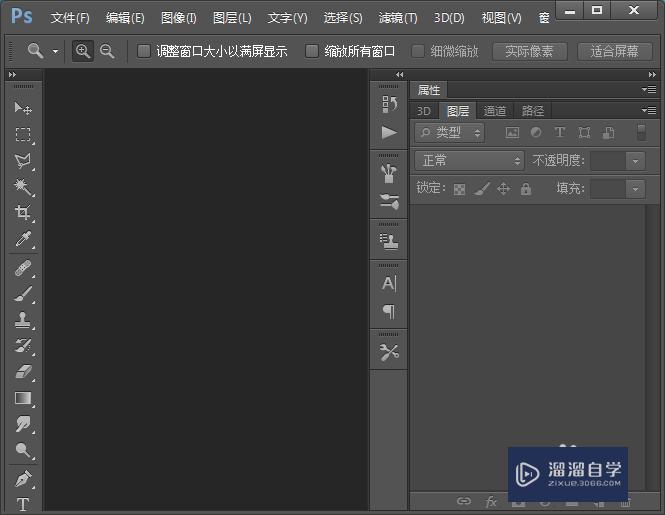Select the Clone Stamp tool
Viewport: 665px width, 515px height.
pos(23,320)
